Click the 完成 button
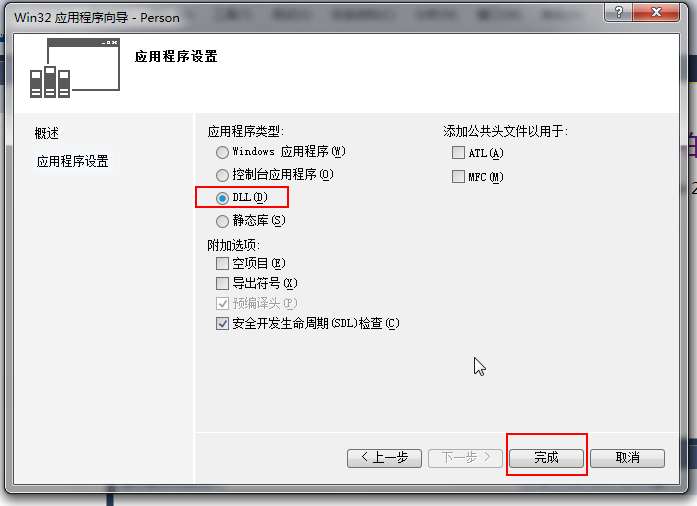Image resolution: width=697 pixels, height=506 pixels. 546,458
